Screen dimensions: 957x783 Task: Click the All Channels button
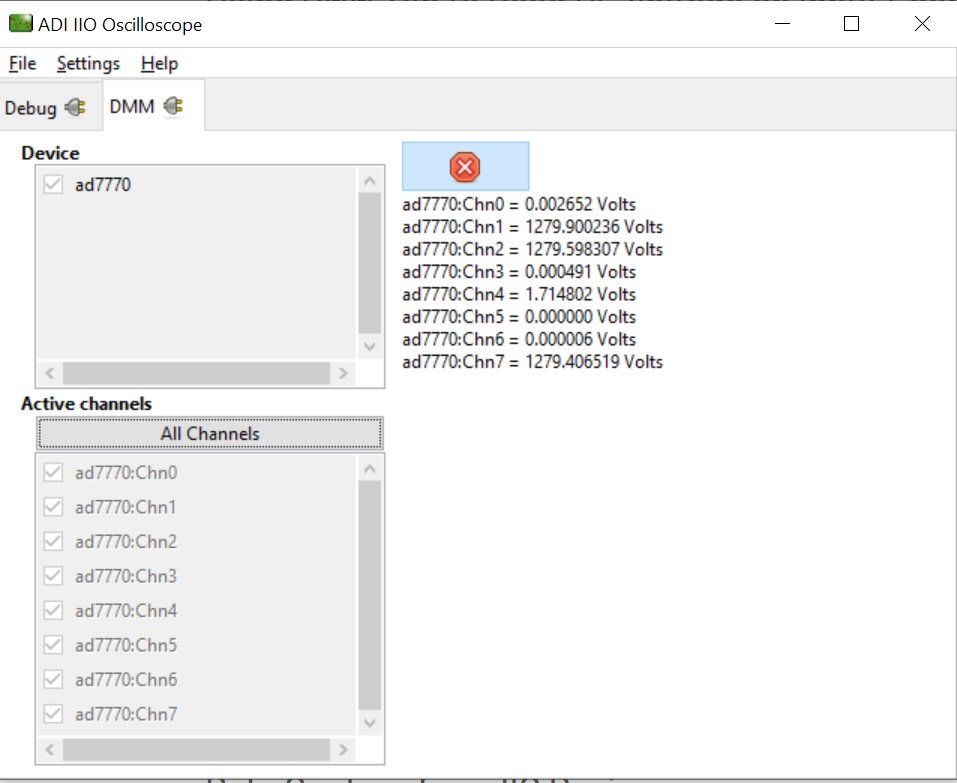coord(210,433)
